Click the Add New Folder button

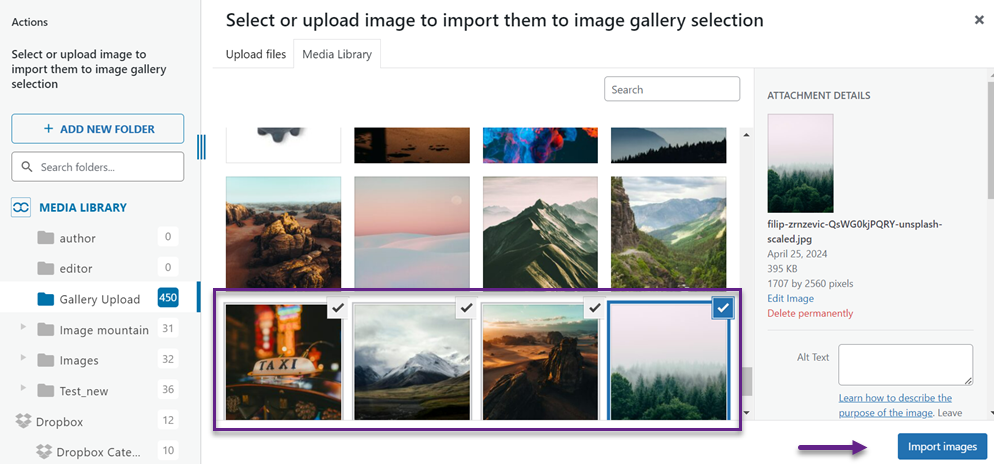coord(98,129)
